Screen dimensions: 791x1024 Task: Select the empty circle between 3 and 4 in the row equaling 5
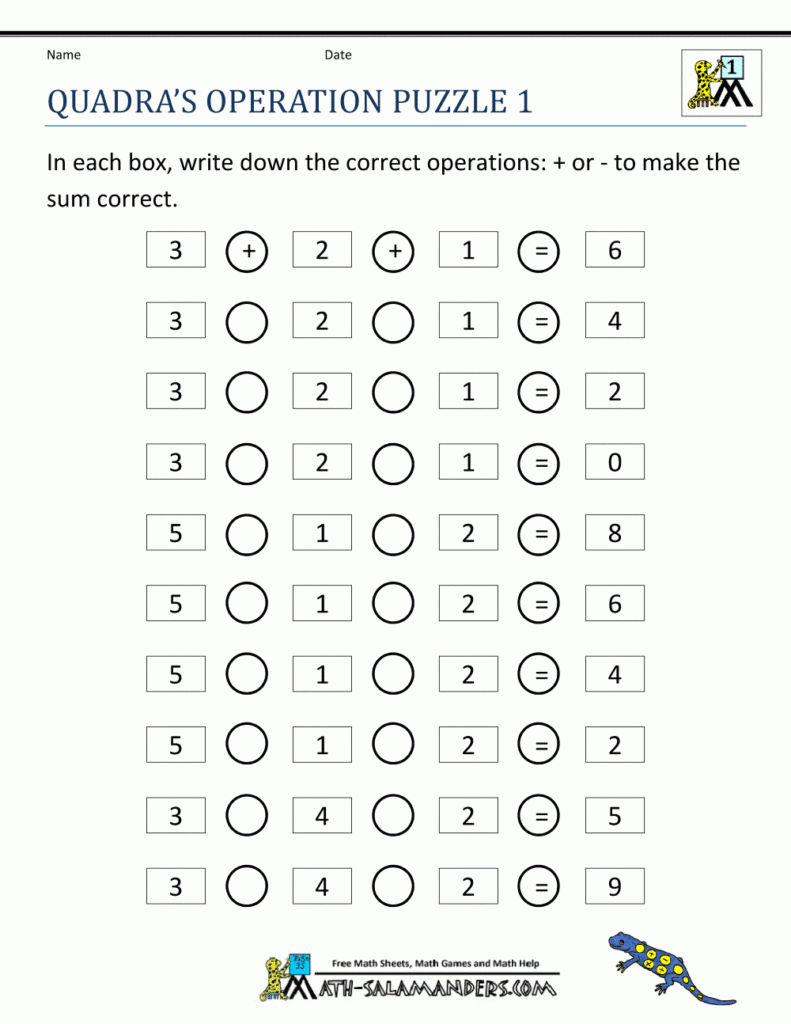(248, 816)
